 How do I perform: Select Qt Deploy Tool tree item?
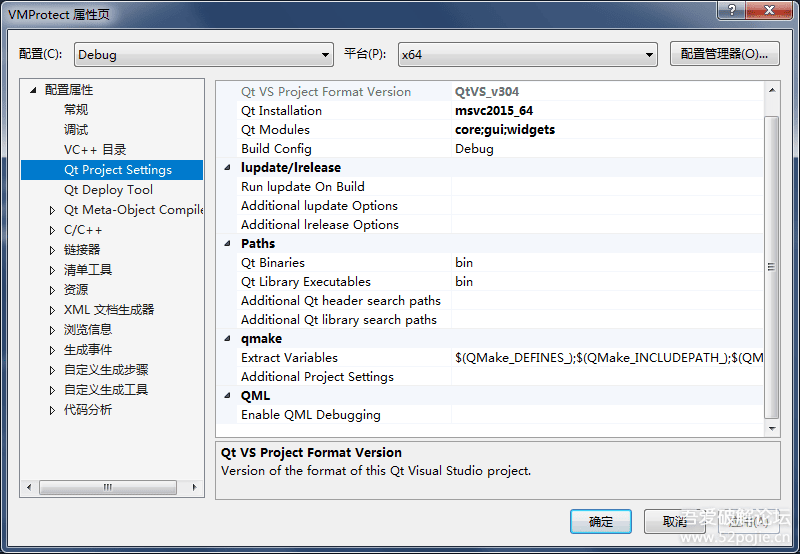pyautogui.click(x=108, y=190)
